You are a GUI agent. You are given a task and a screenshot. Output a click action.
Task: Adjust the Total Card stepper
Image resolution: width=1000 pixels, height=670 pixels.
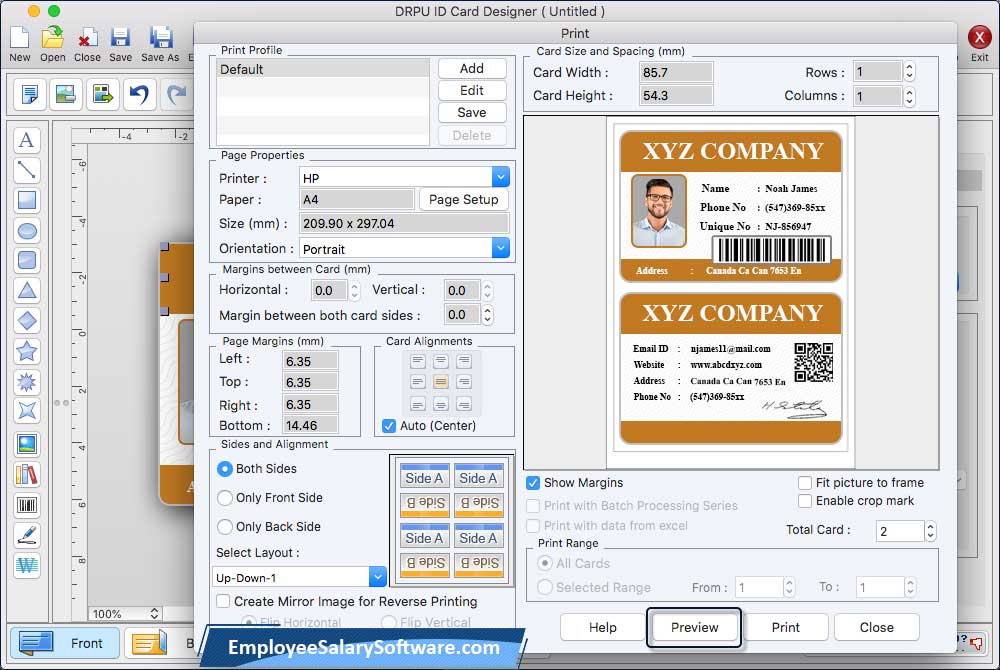coord(930,531)
